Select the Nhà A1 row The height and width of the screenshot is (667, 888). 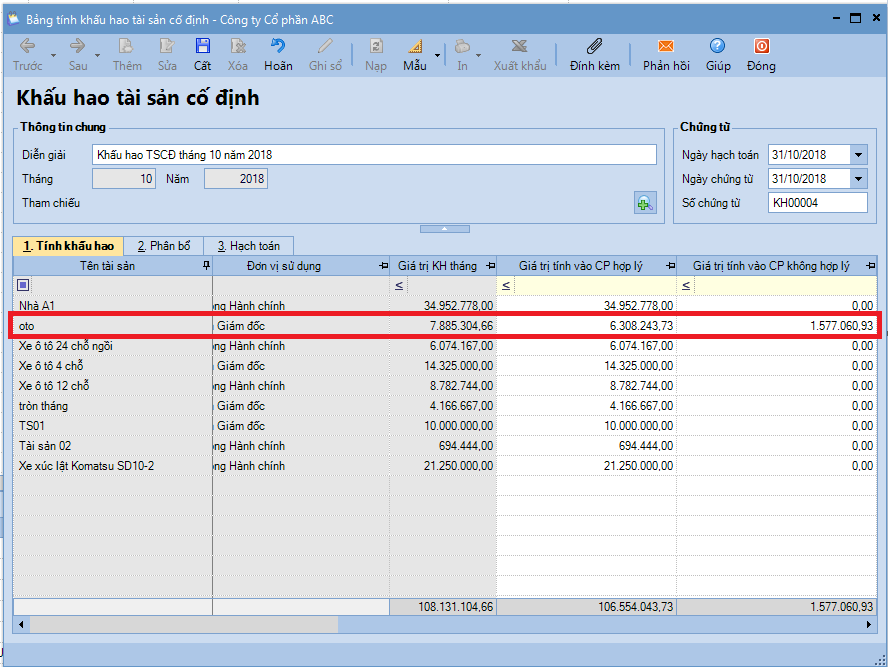445,306
